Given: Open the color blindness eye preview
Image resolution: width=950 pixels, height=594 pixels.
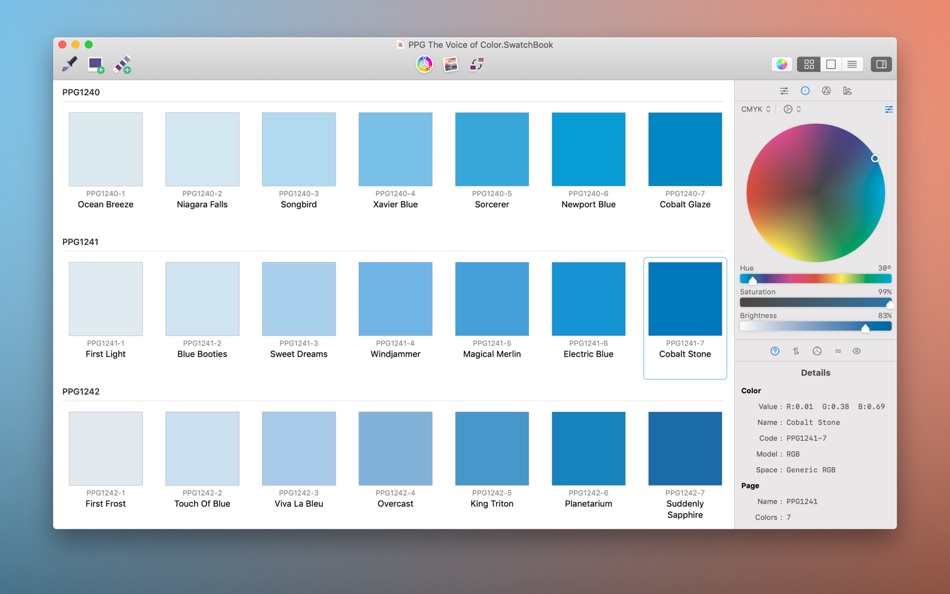Looking at the screenshot, I should 856,351.
